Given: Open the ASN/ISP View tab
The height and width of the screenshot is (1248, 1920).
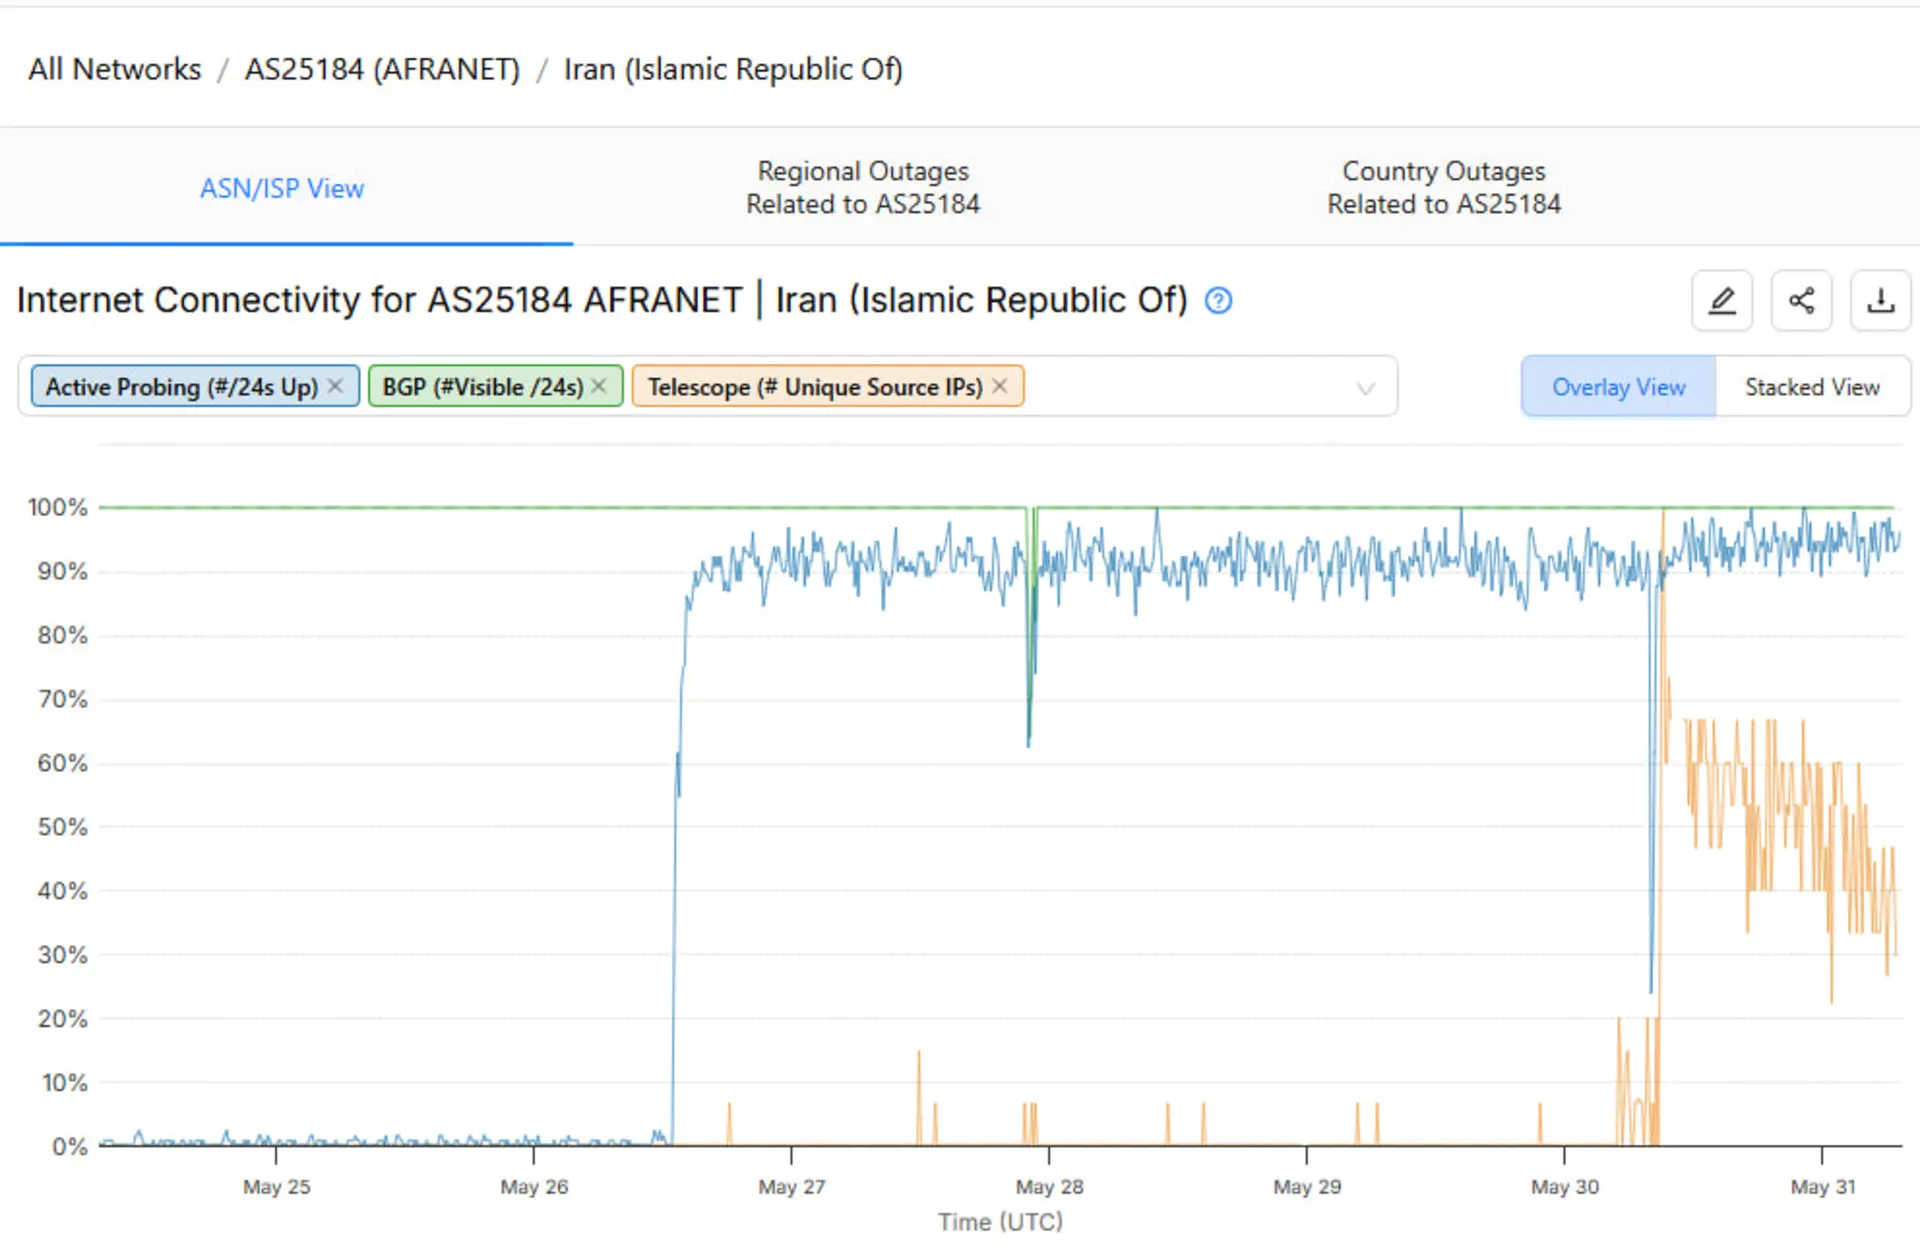Looking at the screenshot, I should 282,188.
